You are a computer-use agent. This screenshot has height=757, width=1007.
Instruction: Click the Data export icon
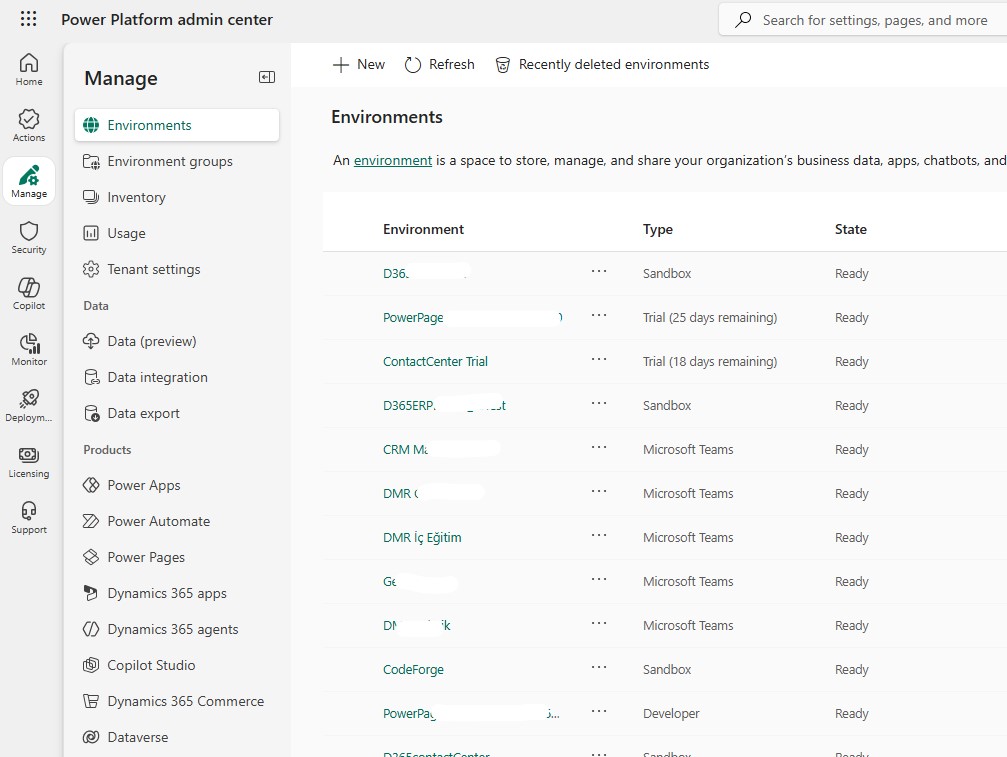(91, 413)
